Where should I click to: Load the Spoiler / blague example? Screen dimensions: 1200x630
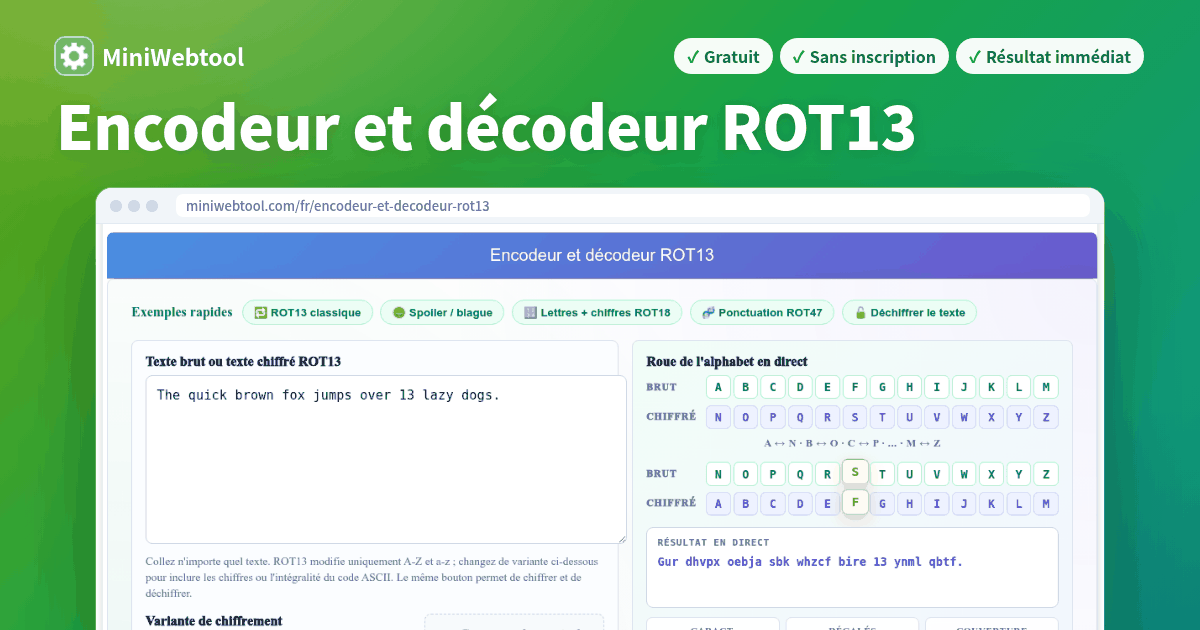click(x=442, y=312)
